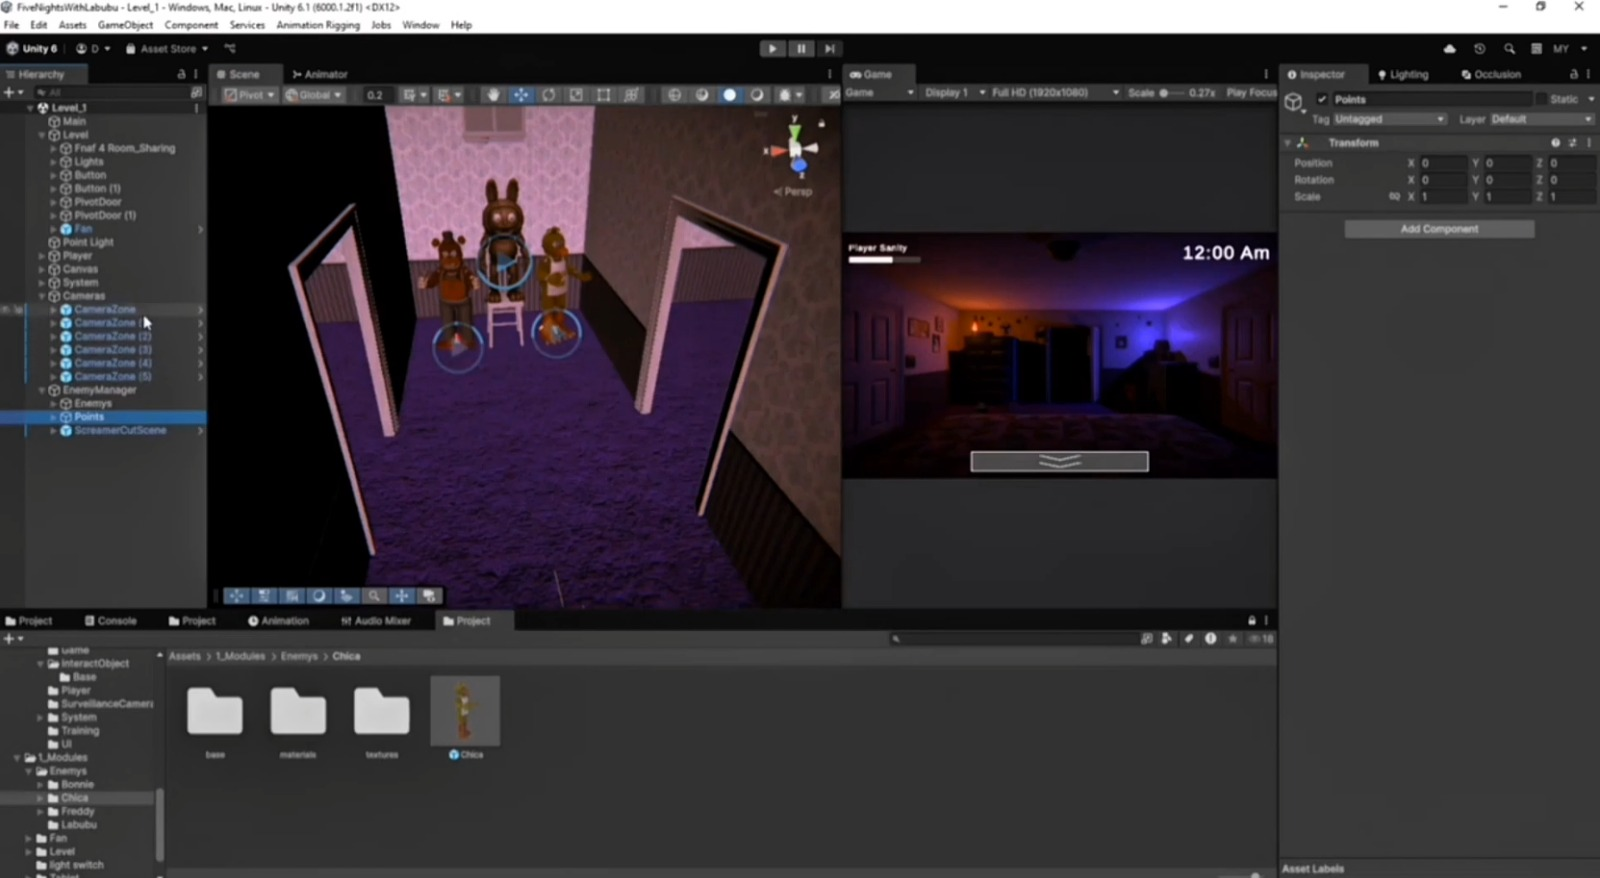Collapse the EnemyManager object in Hierarchy
1600x878 pixels.
(x=42, y=390)
